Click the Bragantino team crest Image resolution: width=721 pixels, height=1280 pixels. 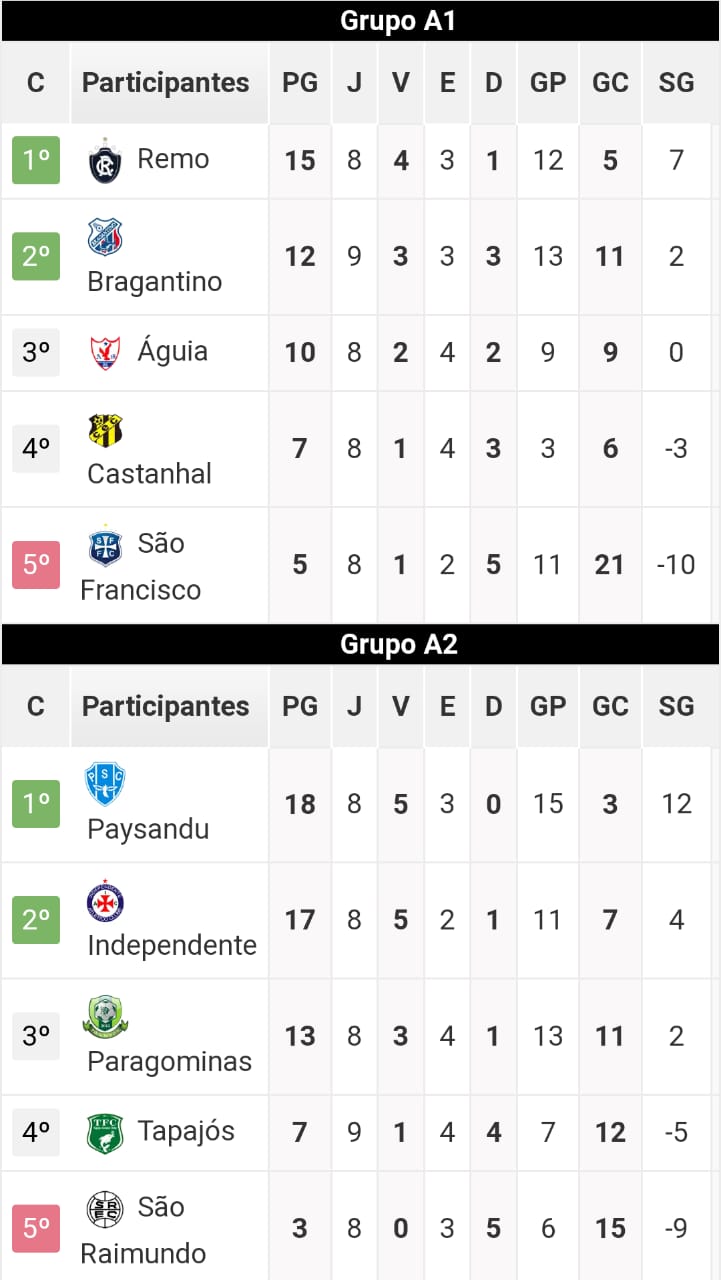click(x=105, y=237)
